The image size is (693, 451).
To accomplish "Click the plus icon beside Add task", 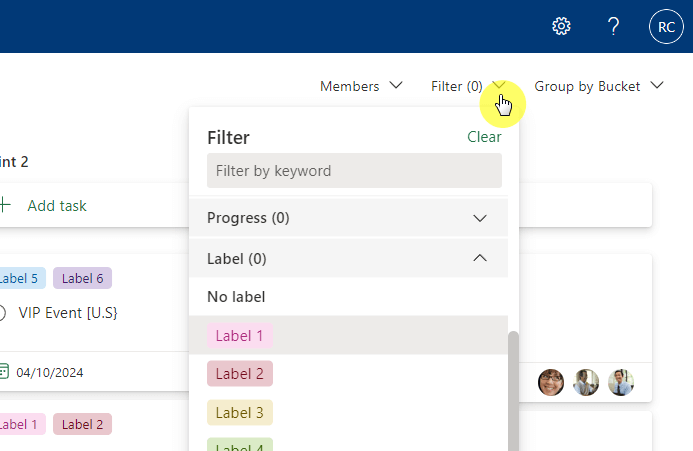I will (x=4, y=205).
